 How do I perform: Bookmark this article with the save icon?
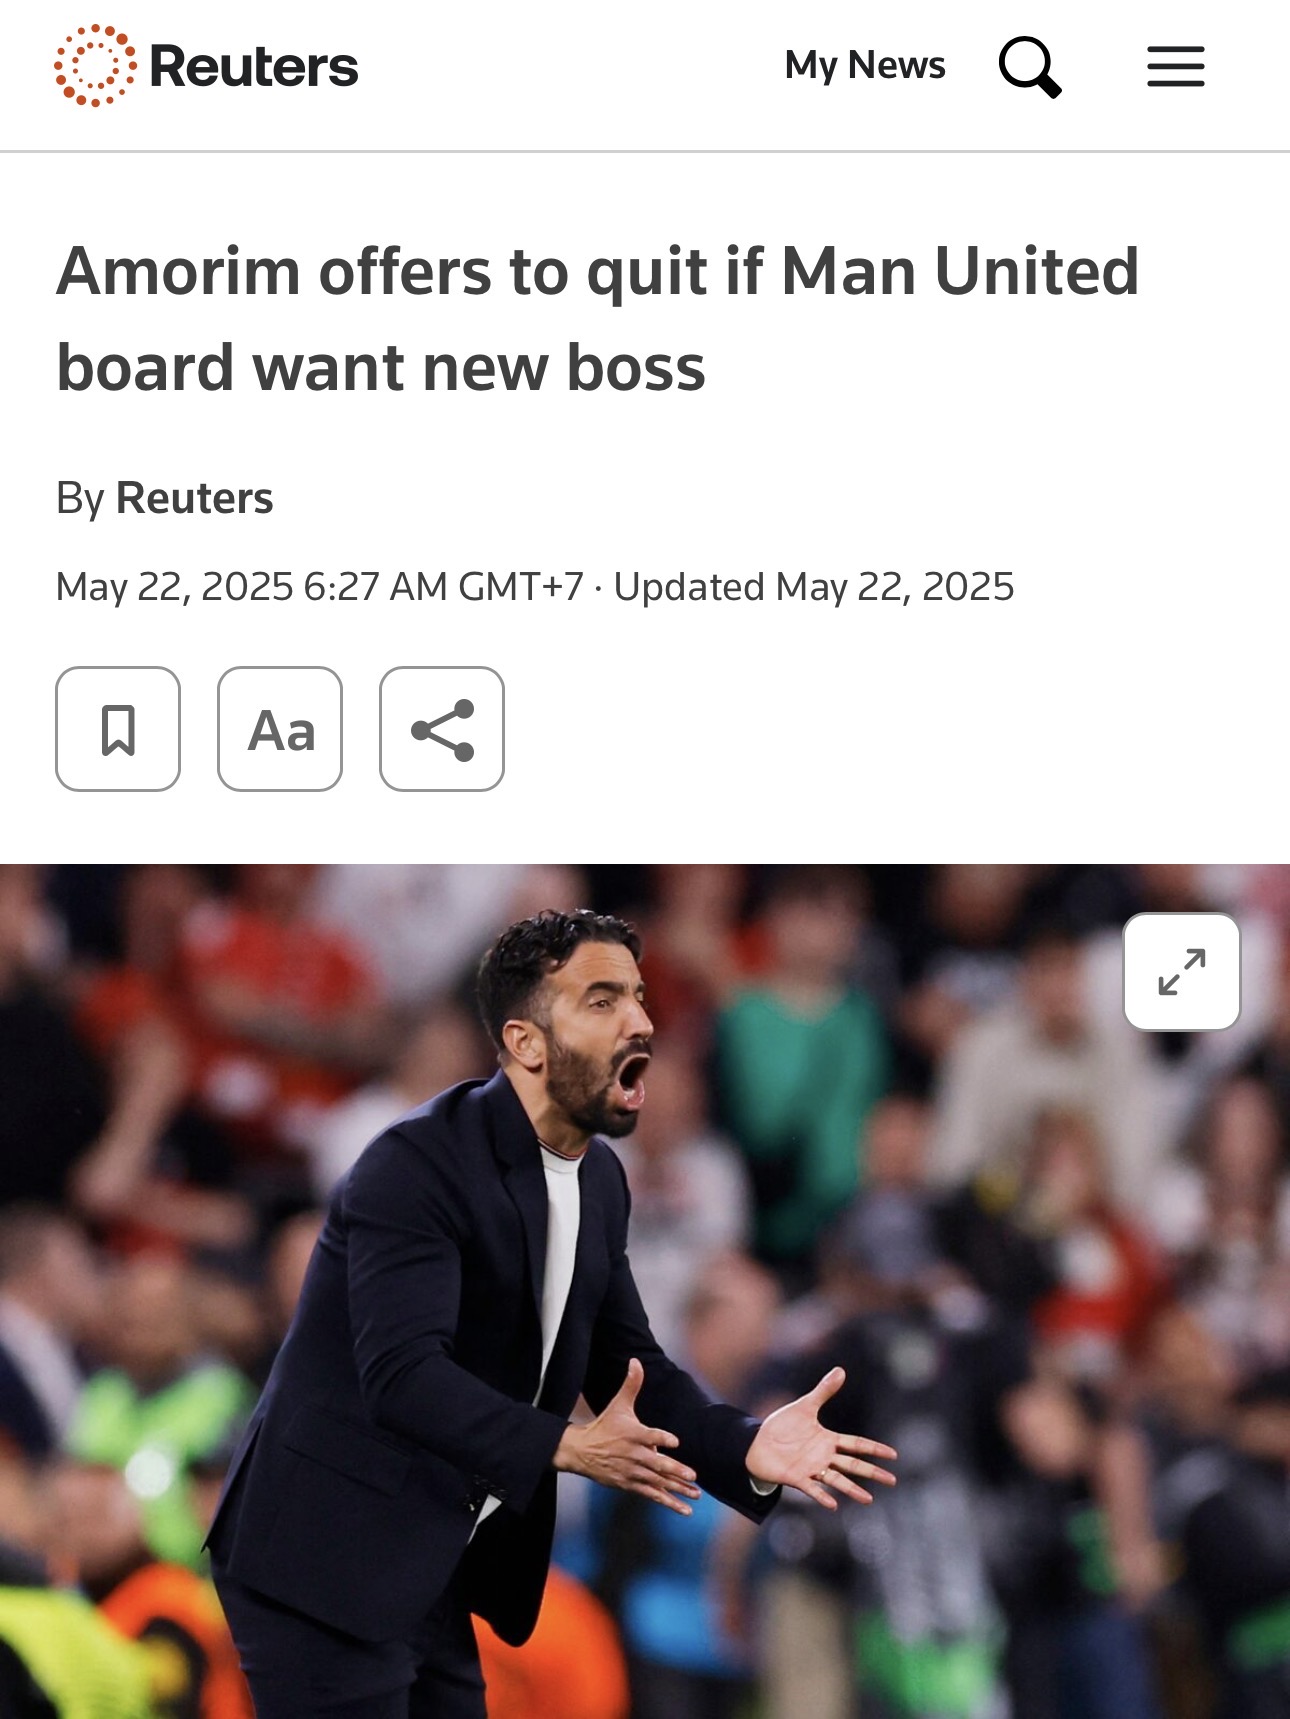pos(118,729)
